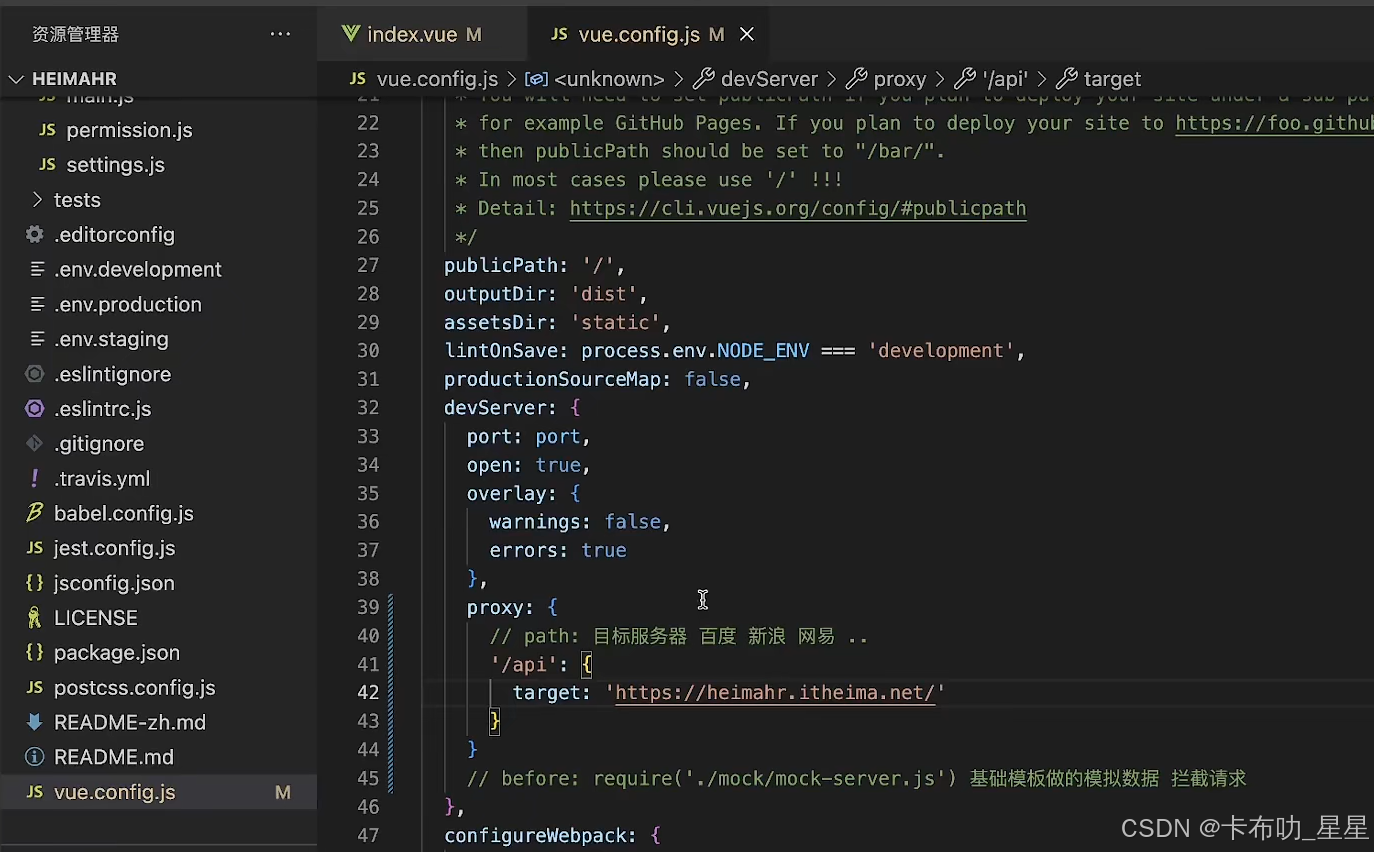The image size is (1374, 852).
Task: Open the .env.production file
Action: tap(128, 304)
